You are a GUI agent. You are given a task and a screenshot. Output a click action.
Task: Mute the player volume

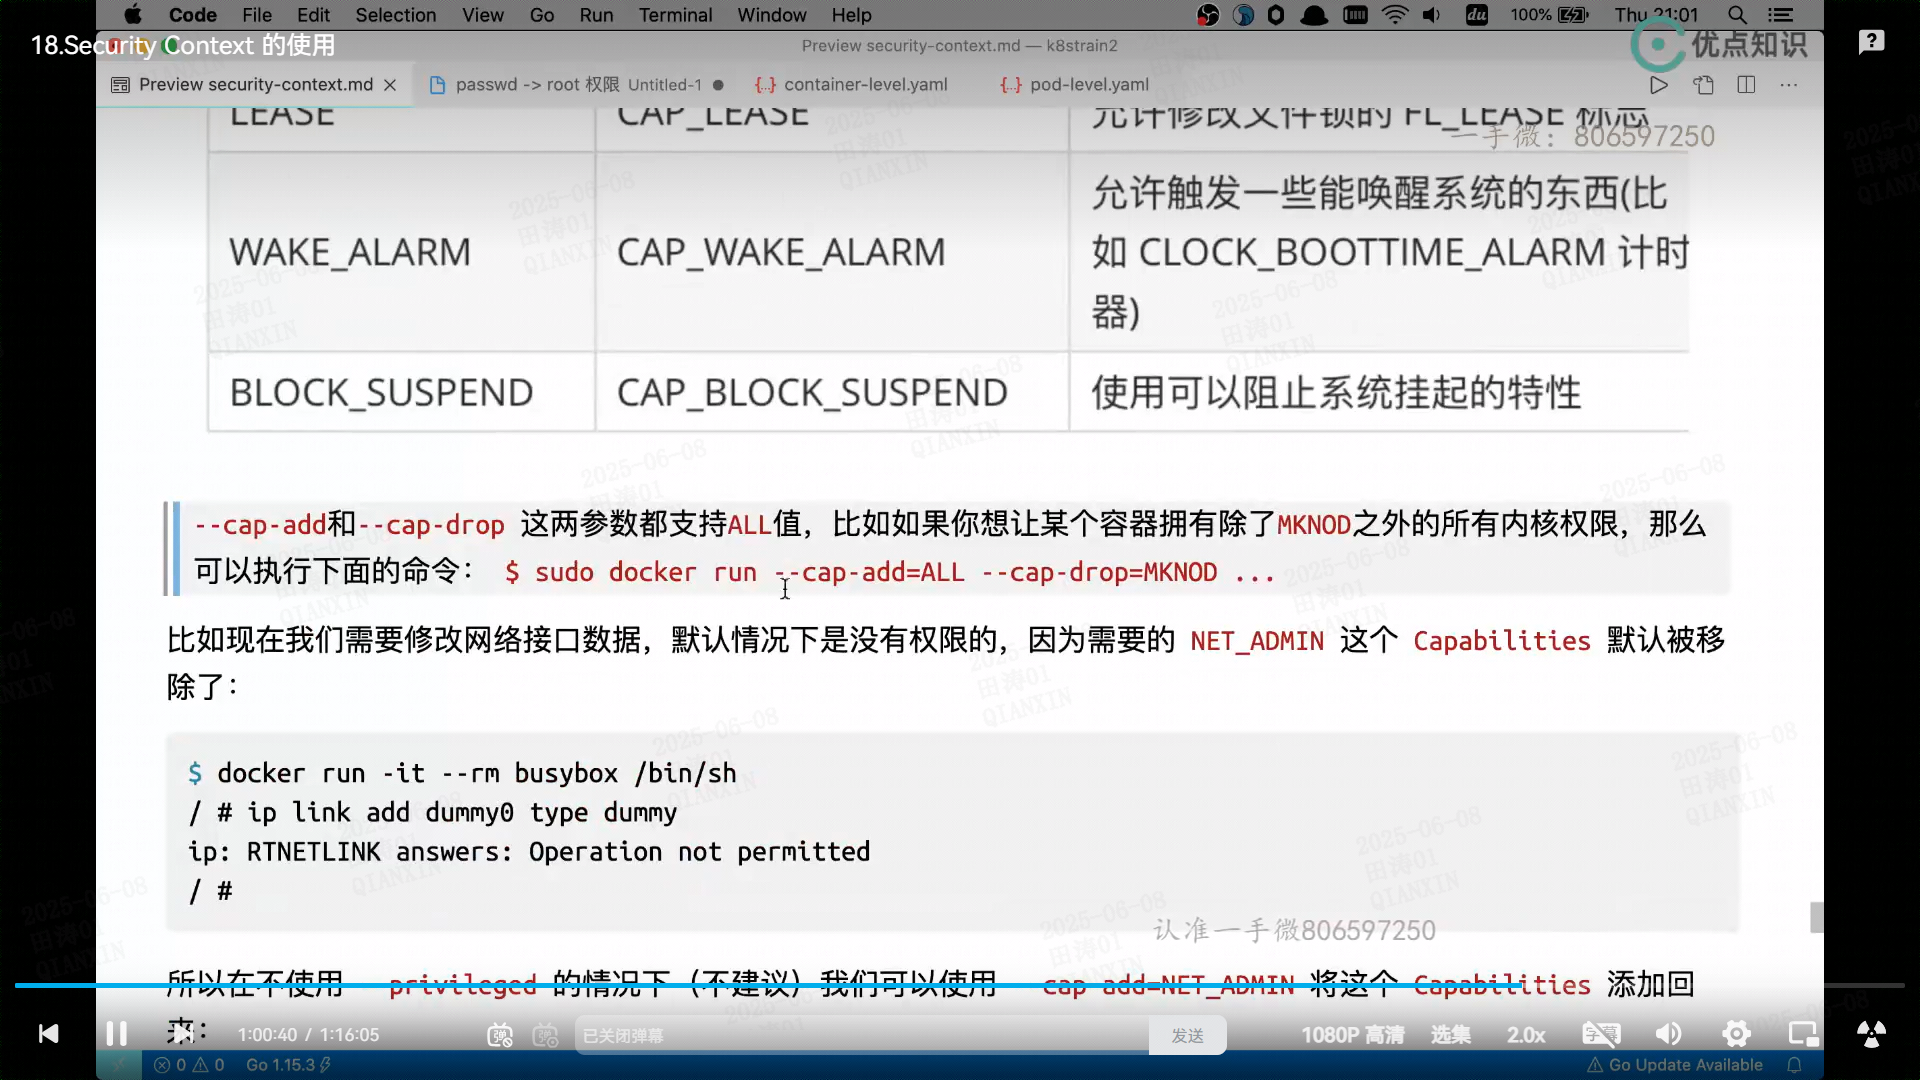1668,1035
